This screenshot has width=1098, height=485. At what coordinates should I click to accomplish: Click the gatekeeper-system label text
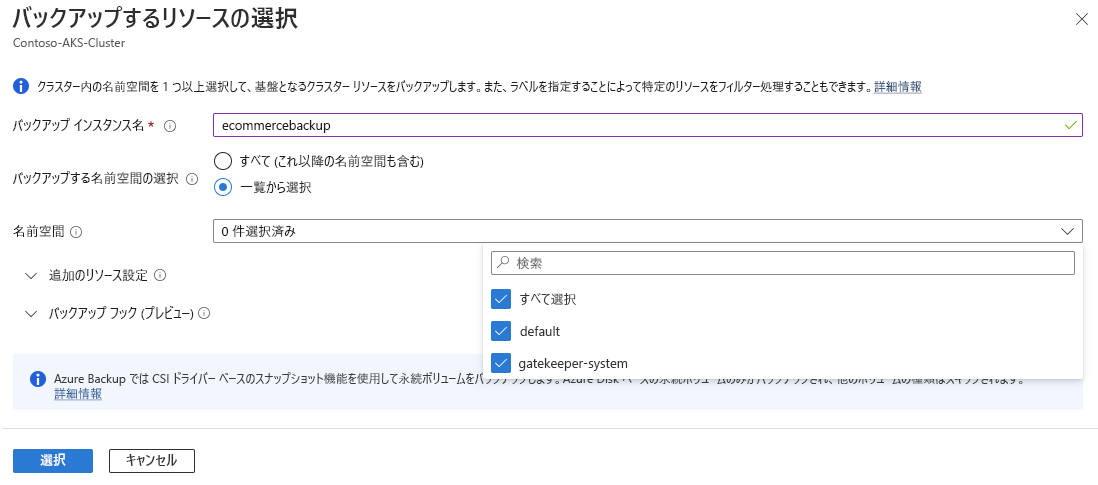[x=574, y=363]
